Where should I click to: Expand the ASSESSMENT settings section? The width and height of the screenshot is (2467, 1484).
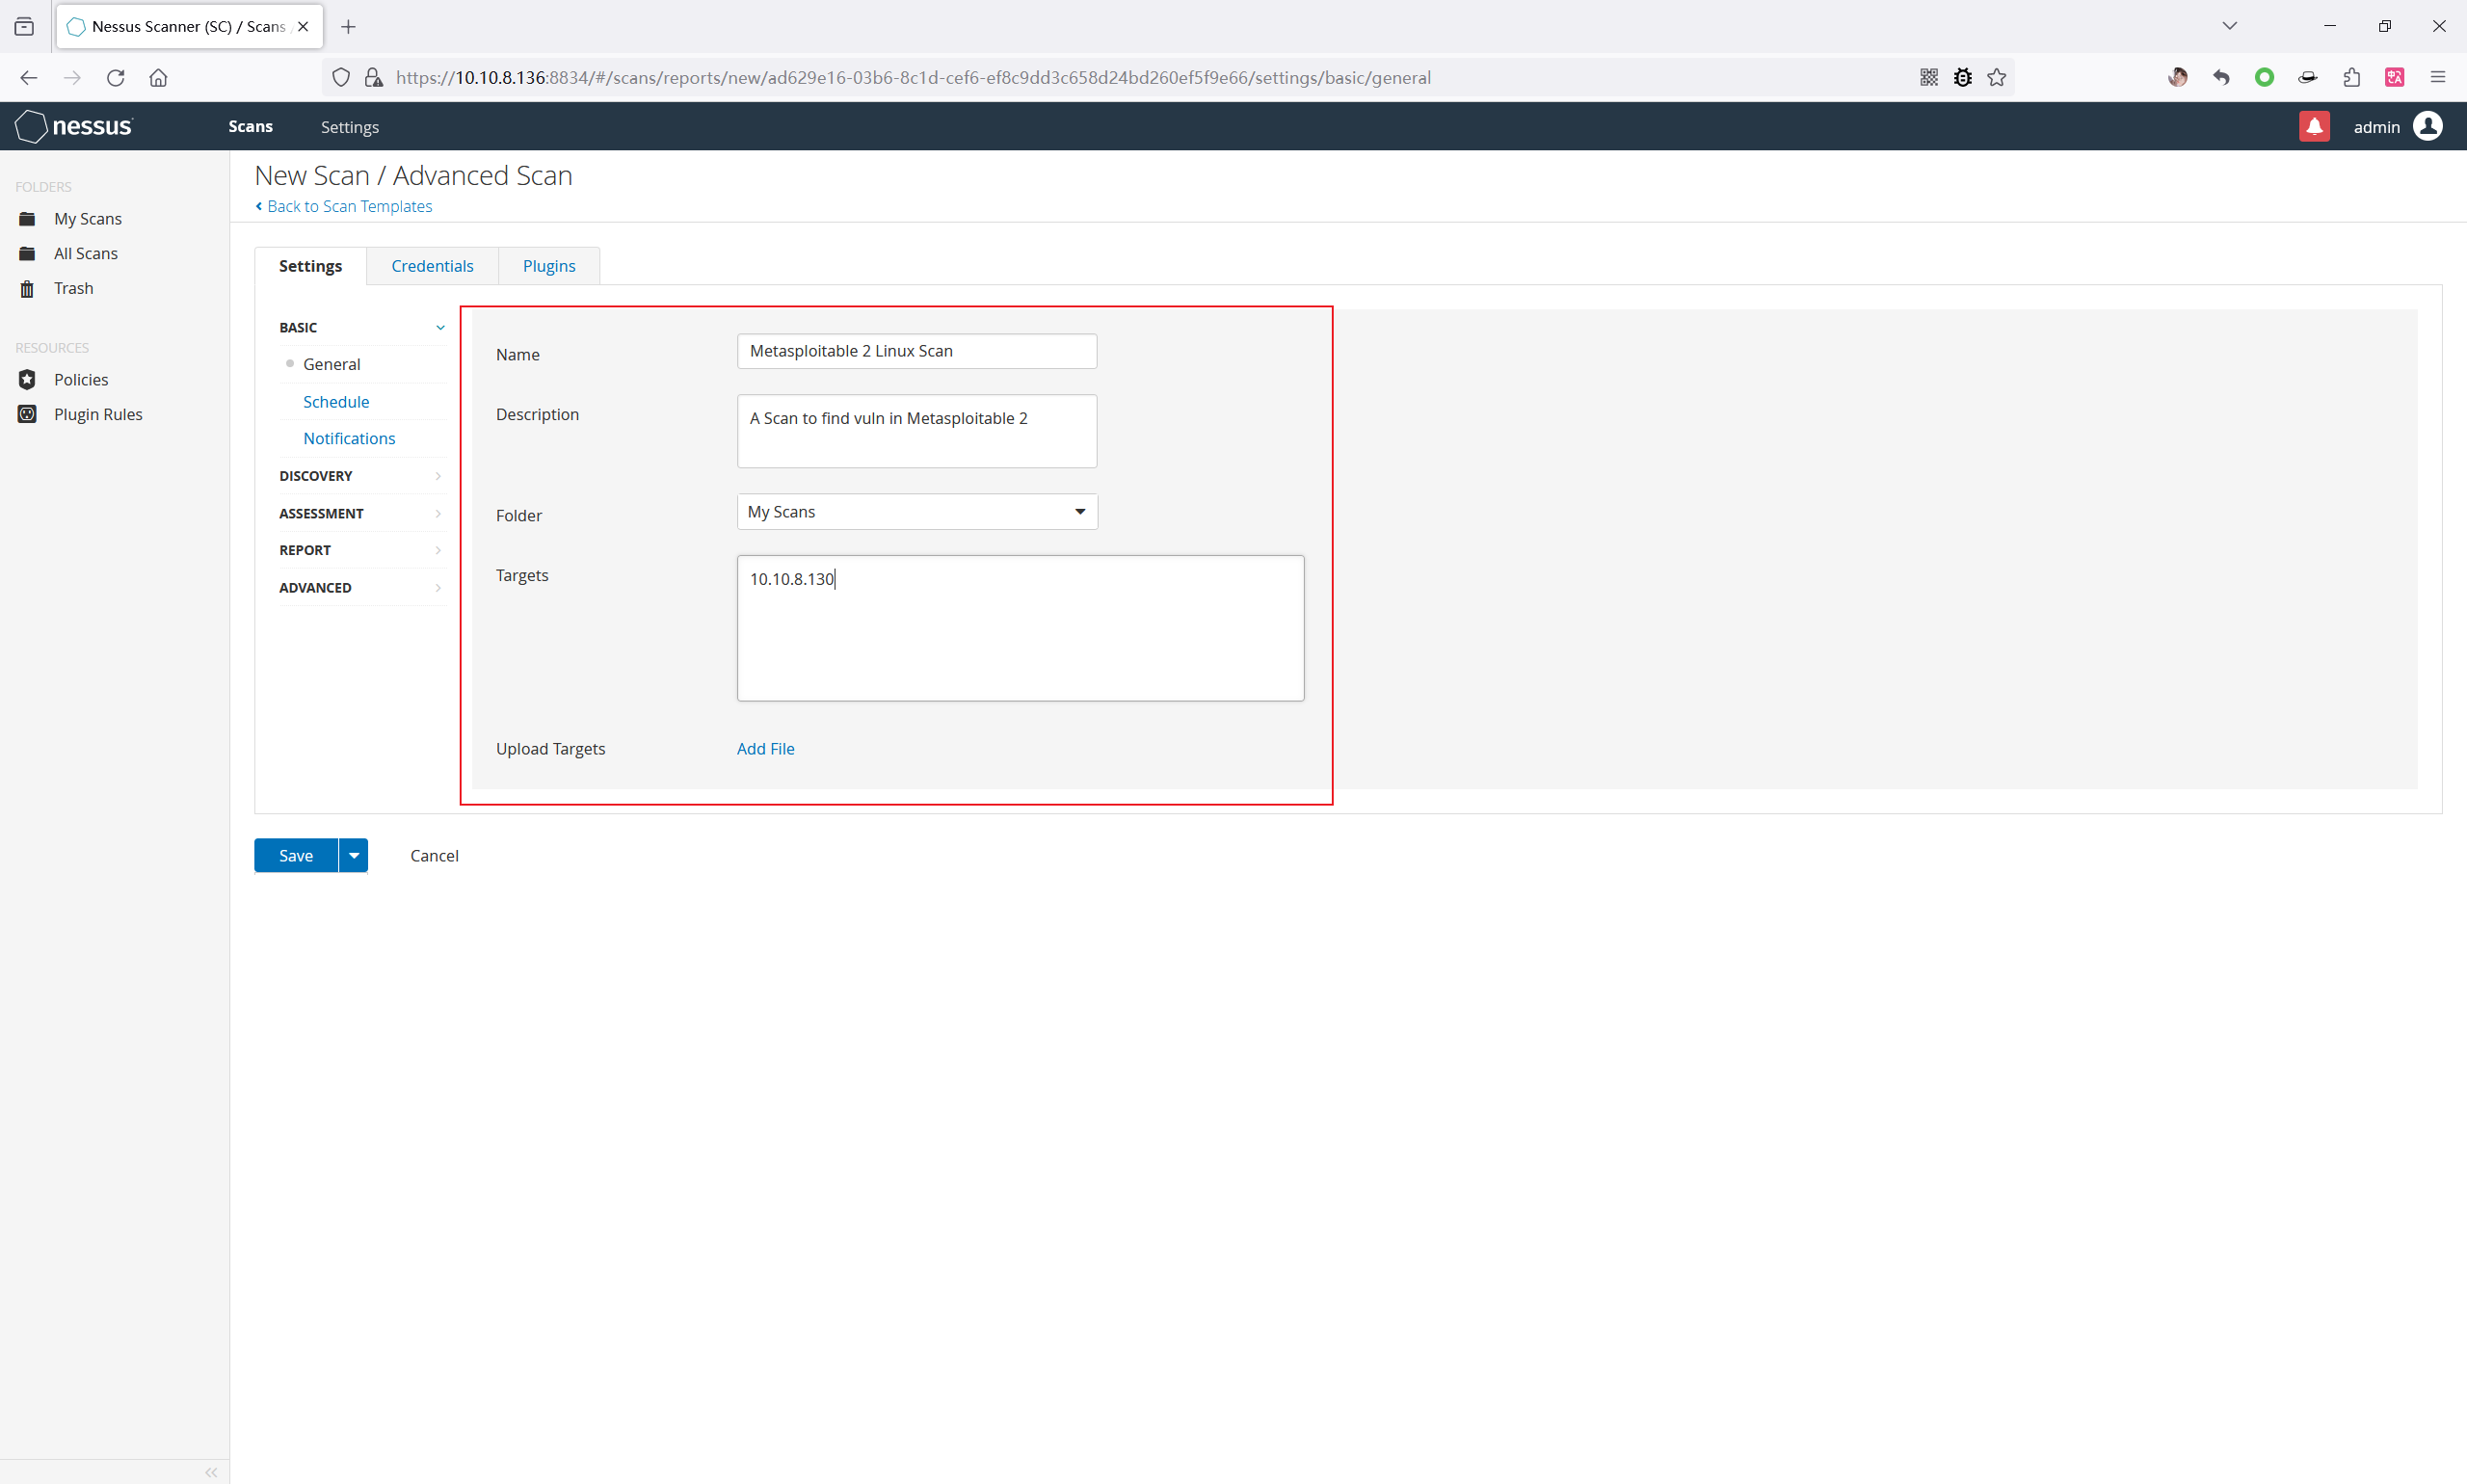click(x=363, y=514)
